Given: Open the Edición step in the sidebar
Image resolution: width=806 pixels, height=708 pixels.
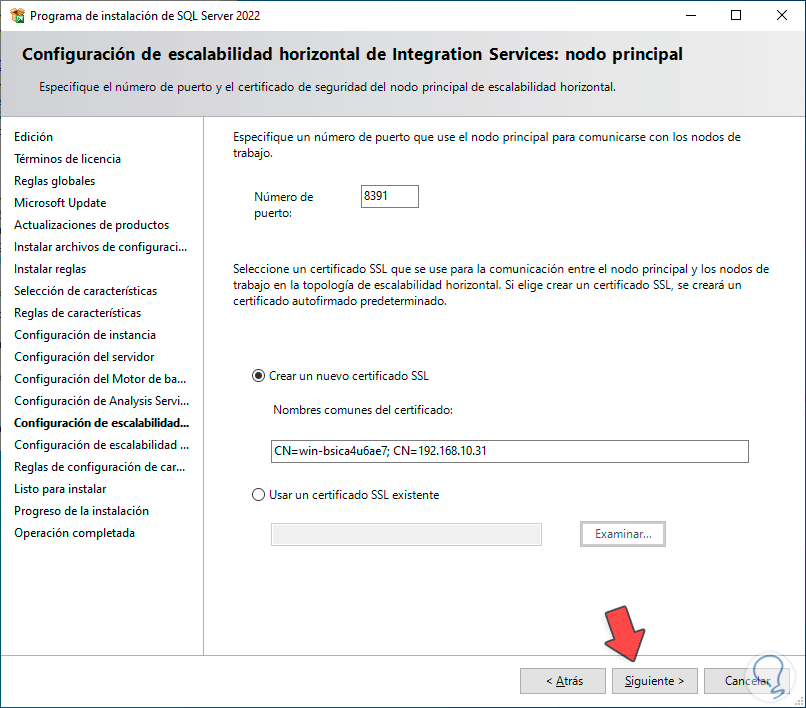Looking at the screenshot, I should tap(33, 137).
